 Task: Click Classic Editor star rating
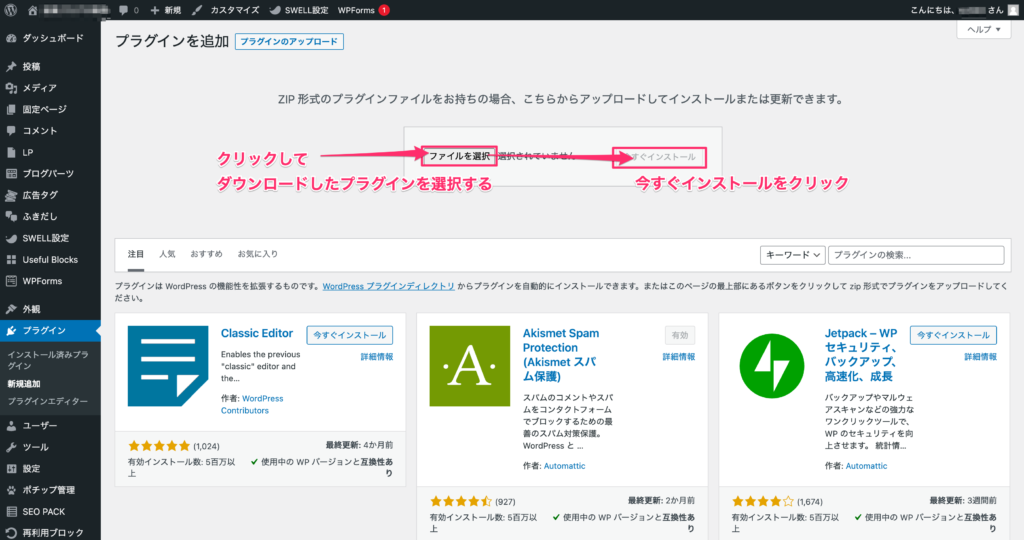[x=159, y=446]
